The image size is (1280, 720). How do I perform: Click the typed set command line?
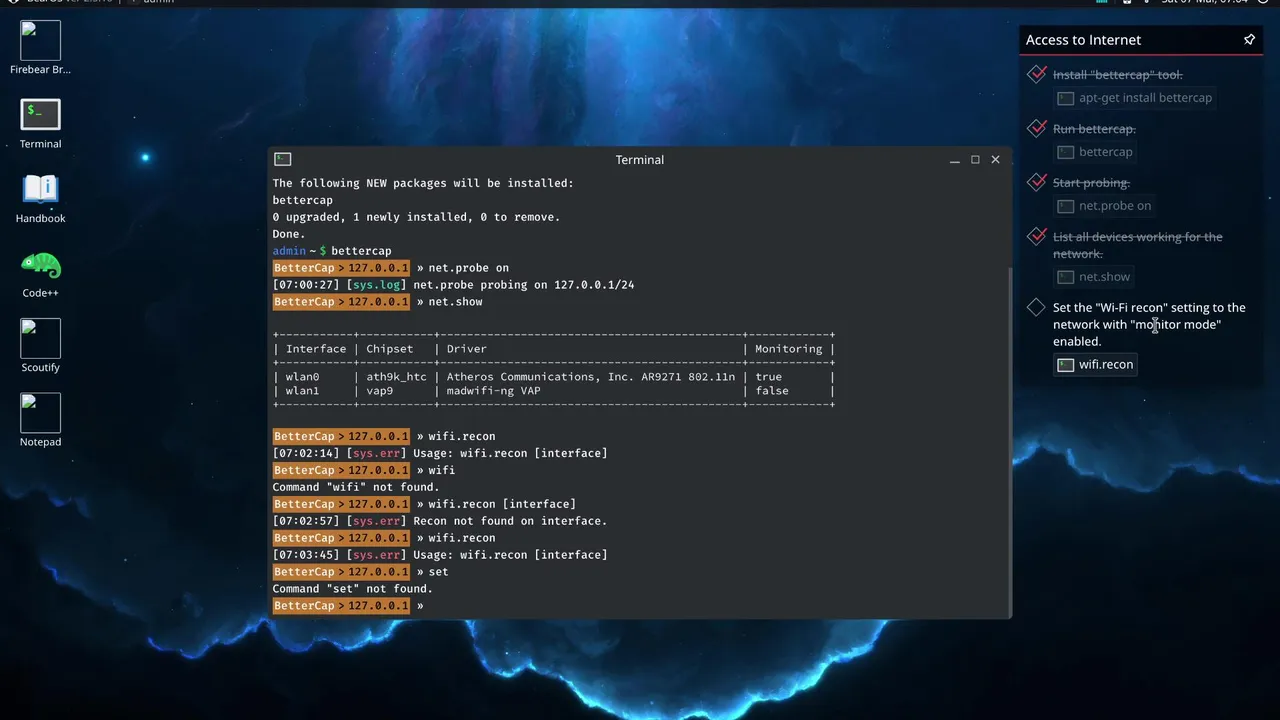pos(438,572)
